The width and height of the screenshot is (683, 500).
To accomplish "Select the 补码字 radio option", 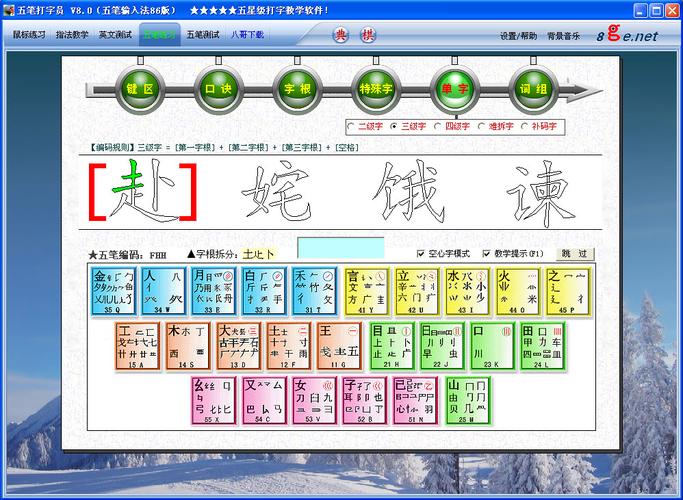I will coord(525,127).
